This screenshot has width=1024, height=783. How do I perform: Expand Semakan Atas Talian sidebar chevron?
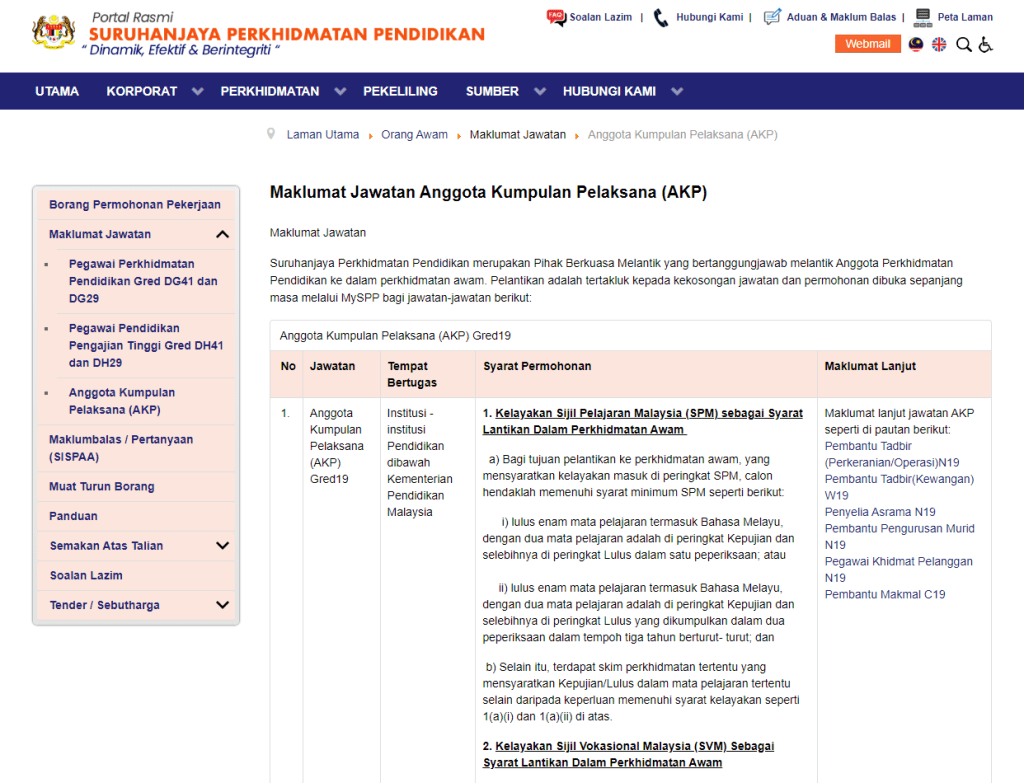[222, 545]
